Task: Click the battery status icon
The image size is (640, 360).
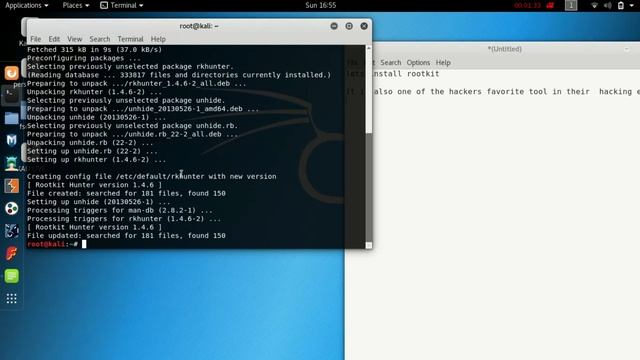Action: coord(620,5)
